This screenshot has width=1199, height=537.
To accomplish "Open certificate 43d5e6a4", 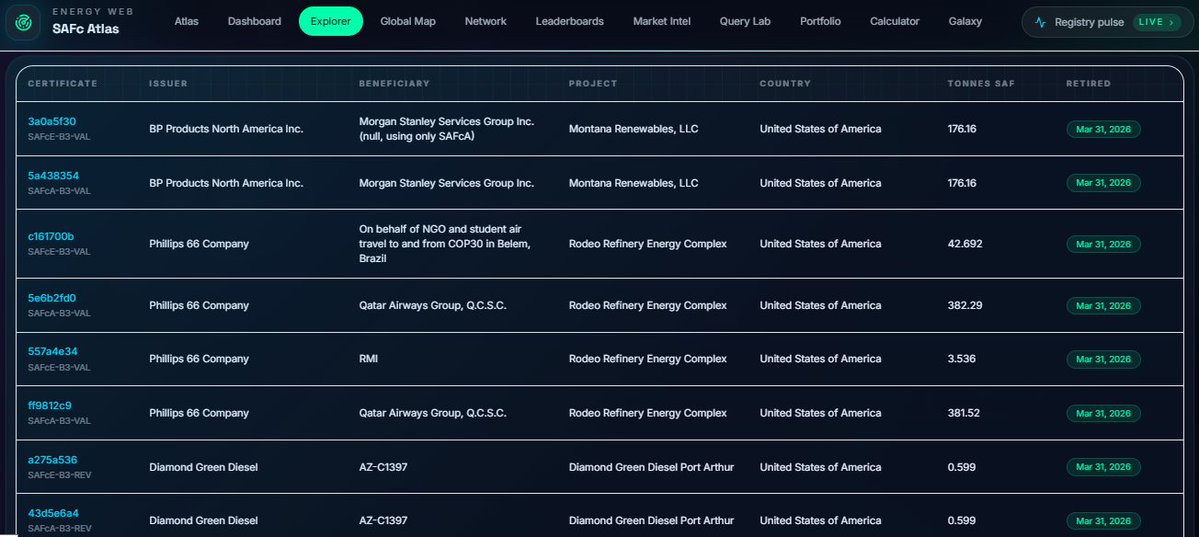I will [54, 513].
